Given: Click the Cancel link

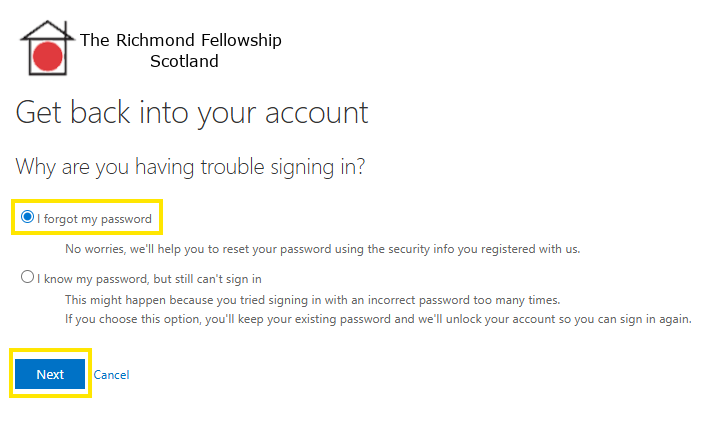Looking at the screenshot, I should click(111, 375).
